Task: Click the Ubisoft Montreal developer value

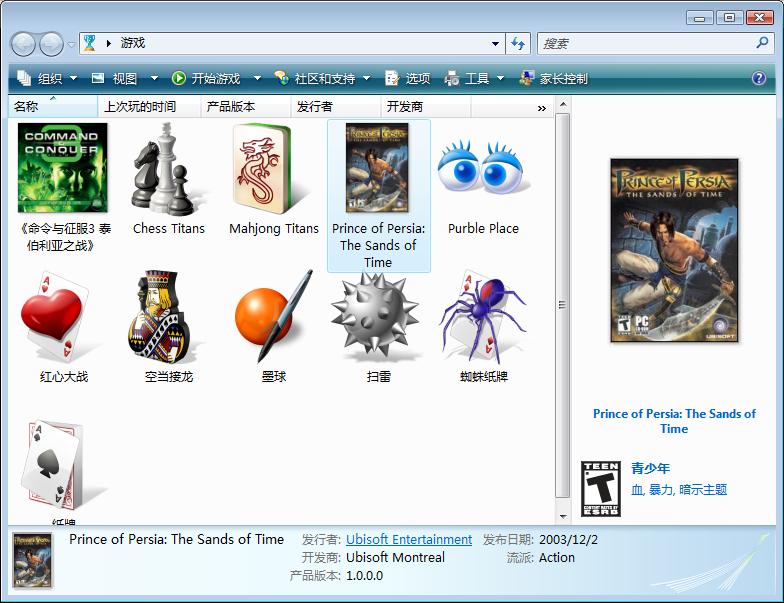Action: tap(395, 558)
